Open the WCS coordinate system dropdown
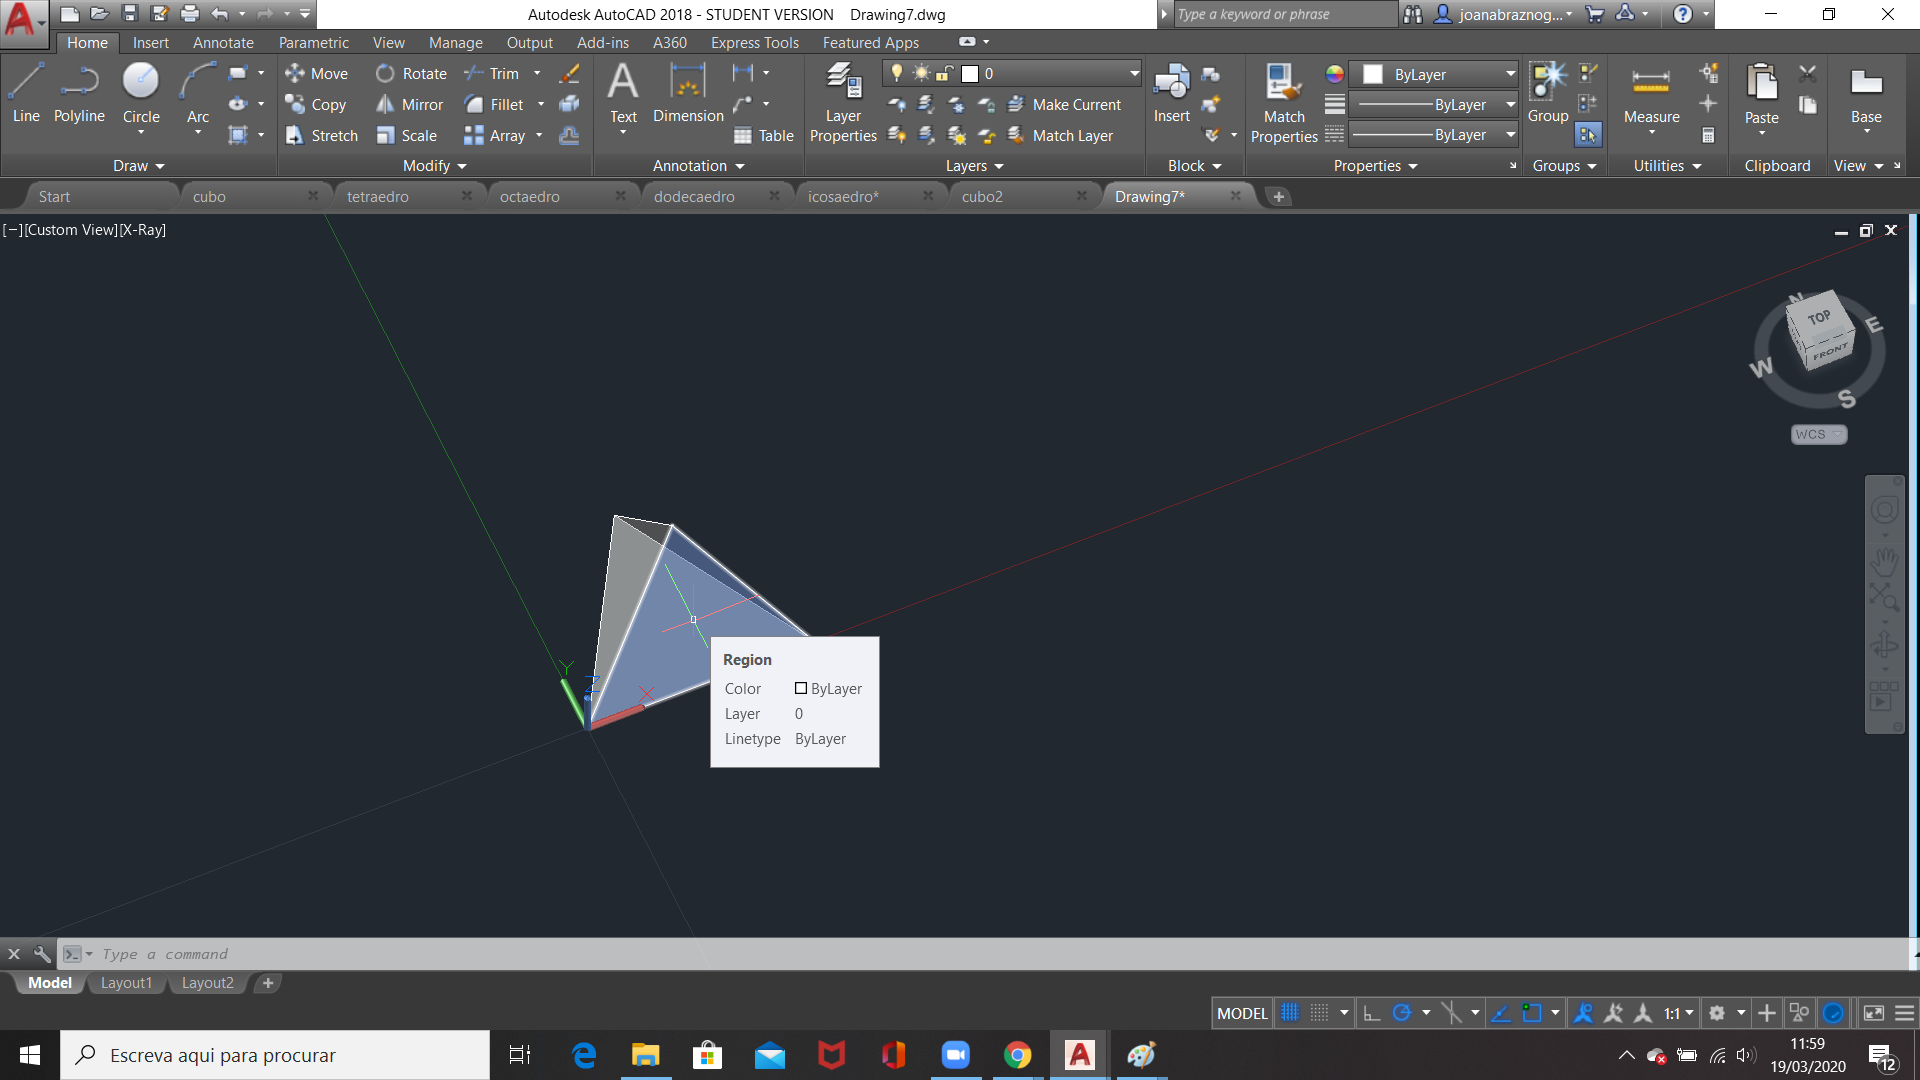 1818,434
